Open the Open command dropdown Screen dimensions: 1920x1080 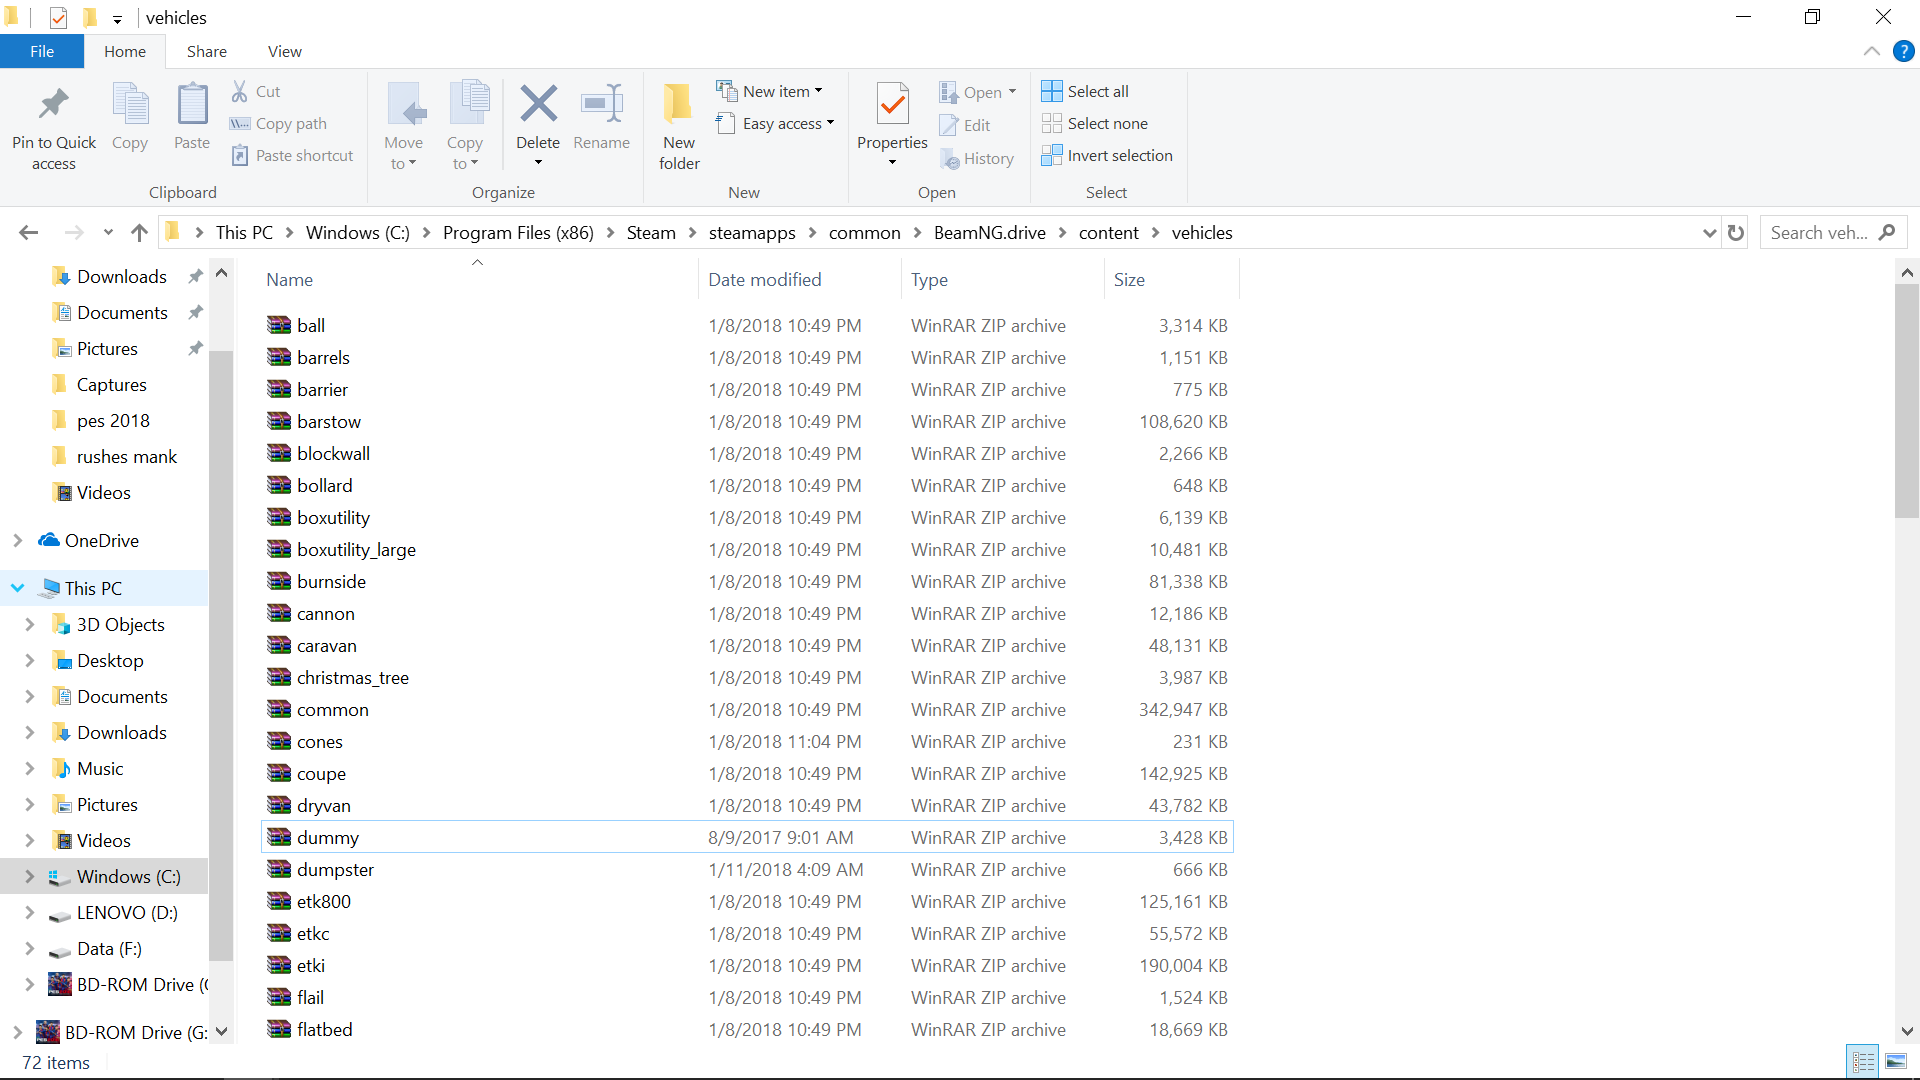tap(977, 92)
